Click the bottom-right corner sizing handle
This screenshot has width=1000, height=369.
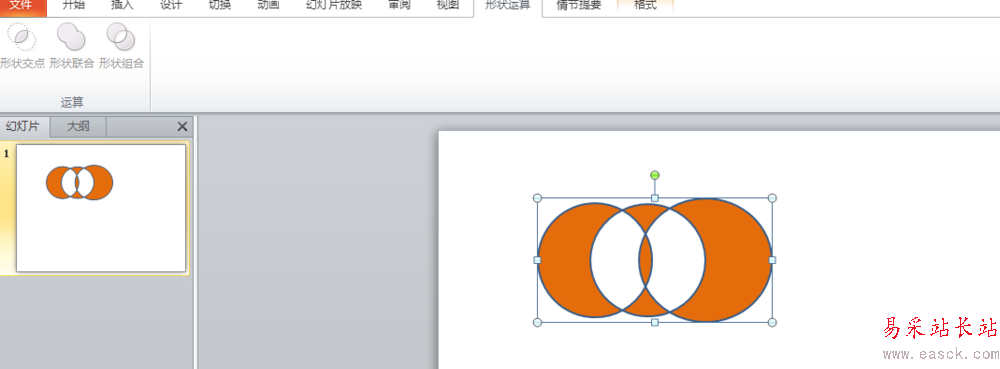click(772, 322)
